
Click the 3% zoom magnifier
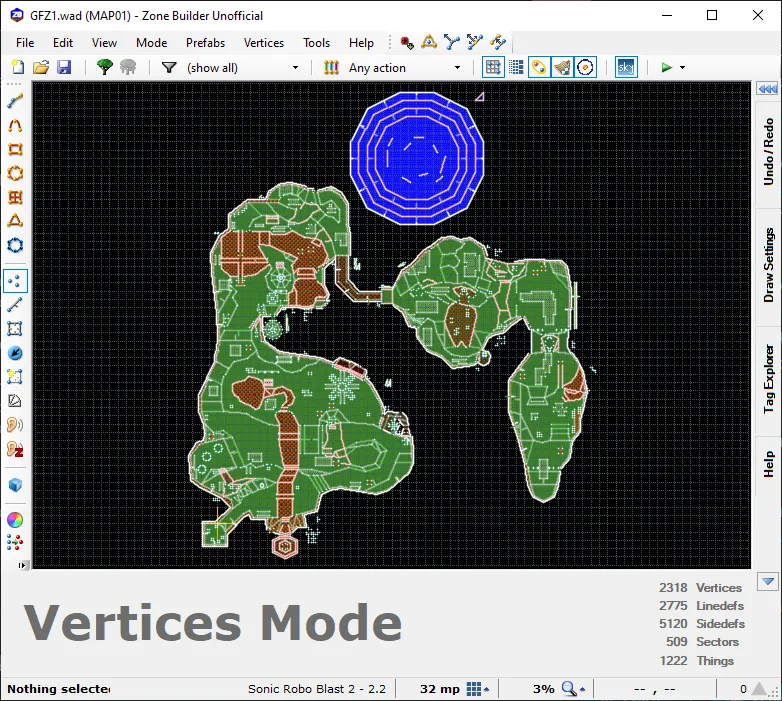click(569, 689)
